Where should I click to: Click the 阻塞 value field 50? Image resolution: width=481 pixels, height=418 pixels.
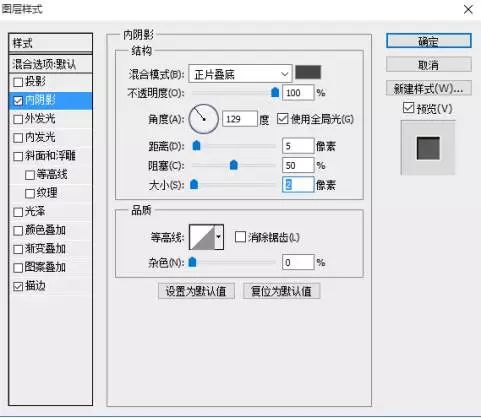click(298, 165)
